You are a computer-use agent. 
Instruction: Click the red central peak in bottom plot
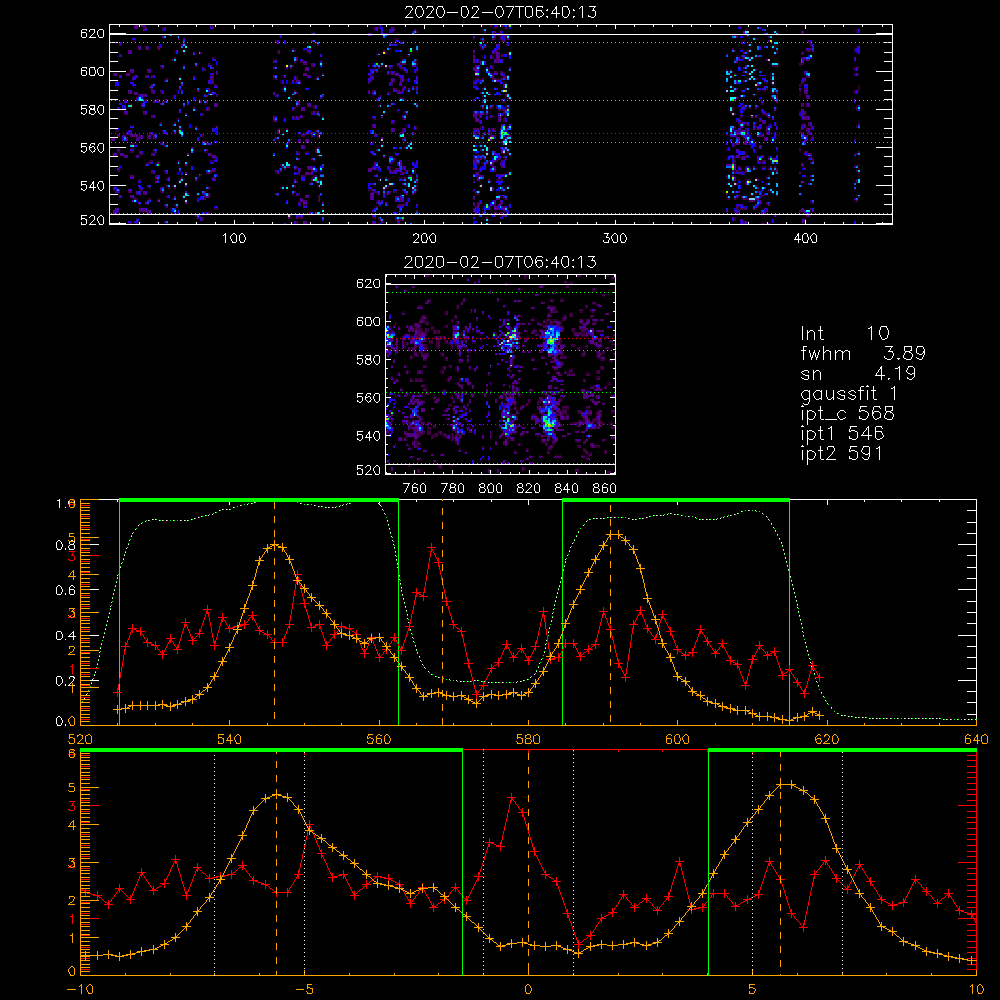click(x=511, y=797)
